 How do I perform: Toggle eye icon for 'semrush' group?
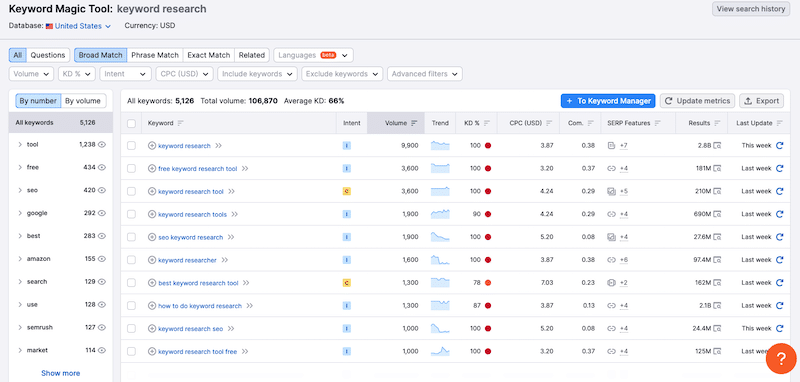(102, 327)
